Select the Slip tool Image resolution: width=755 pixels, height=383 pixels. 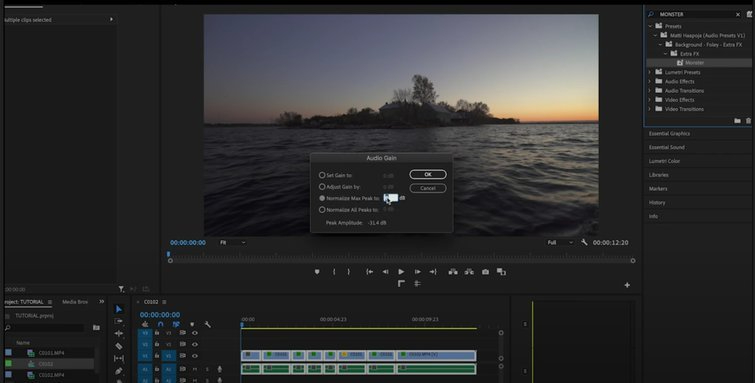click(x=119, y=358)
